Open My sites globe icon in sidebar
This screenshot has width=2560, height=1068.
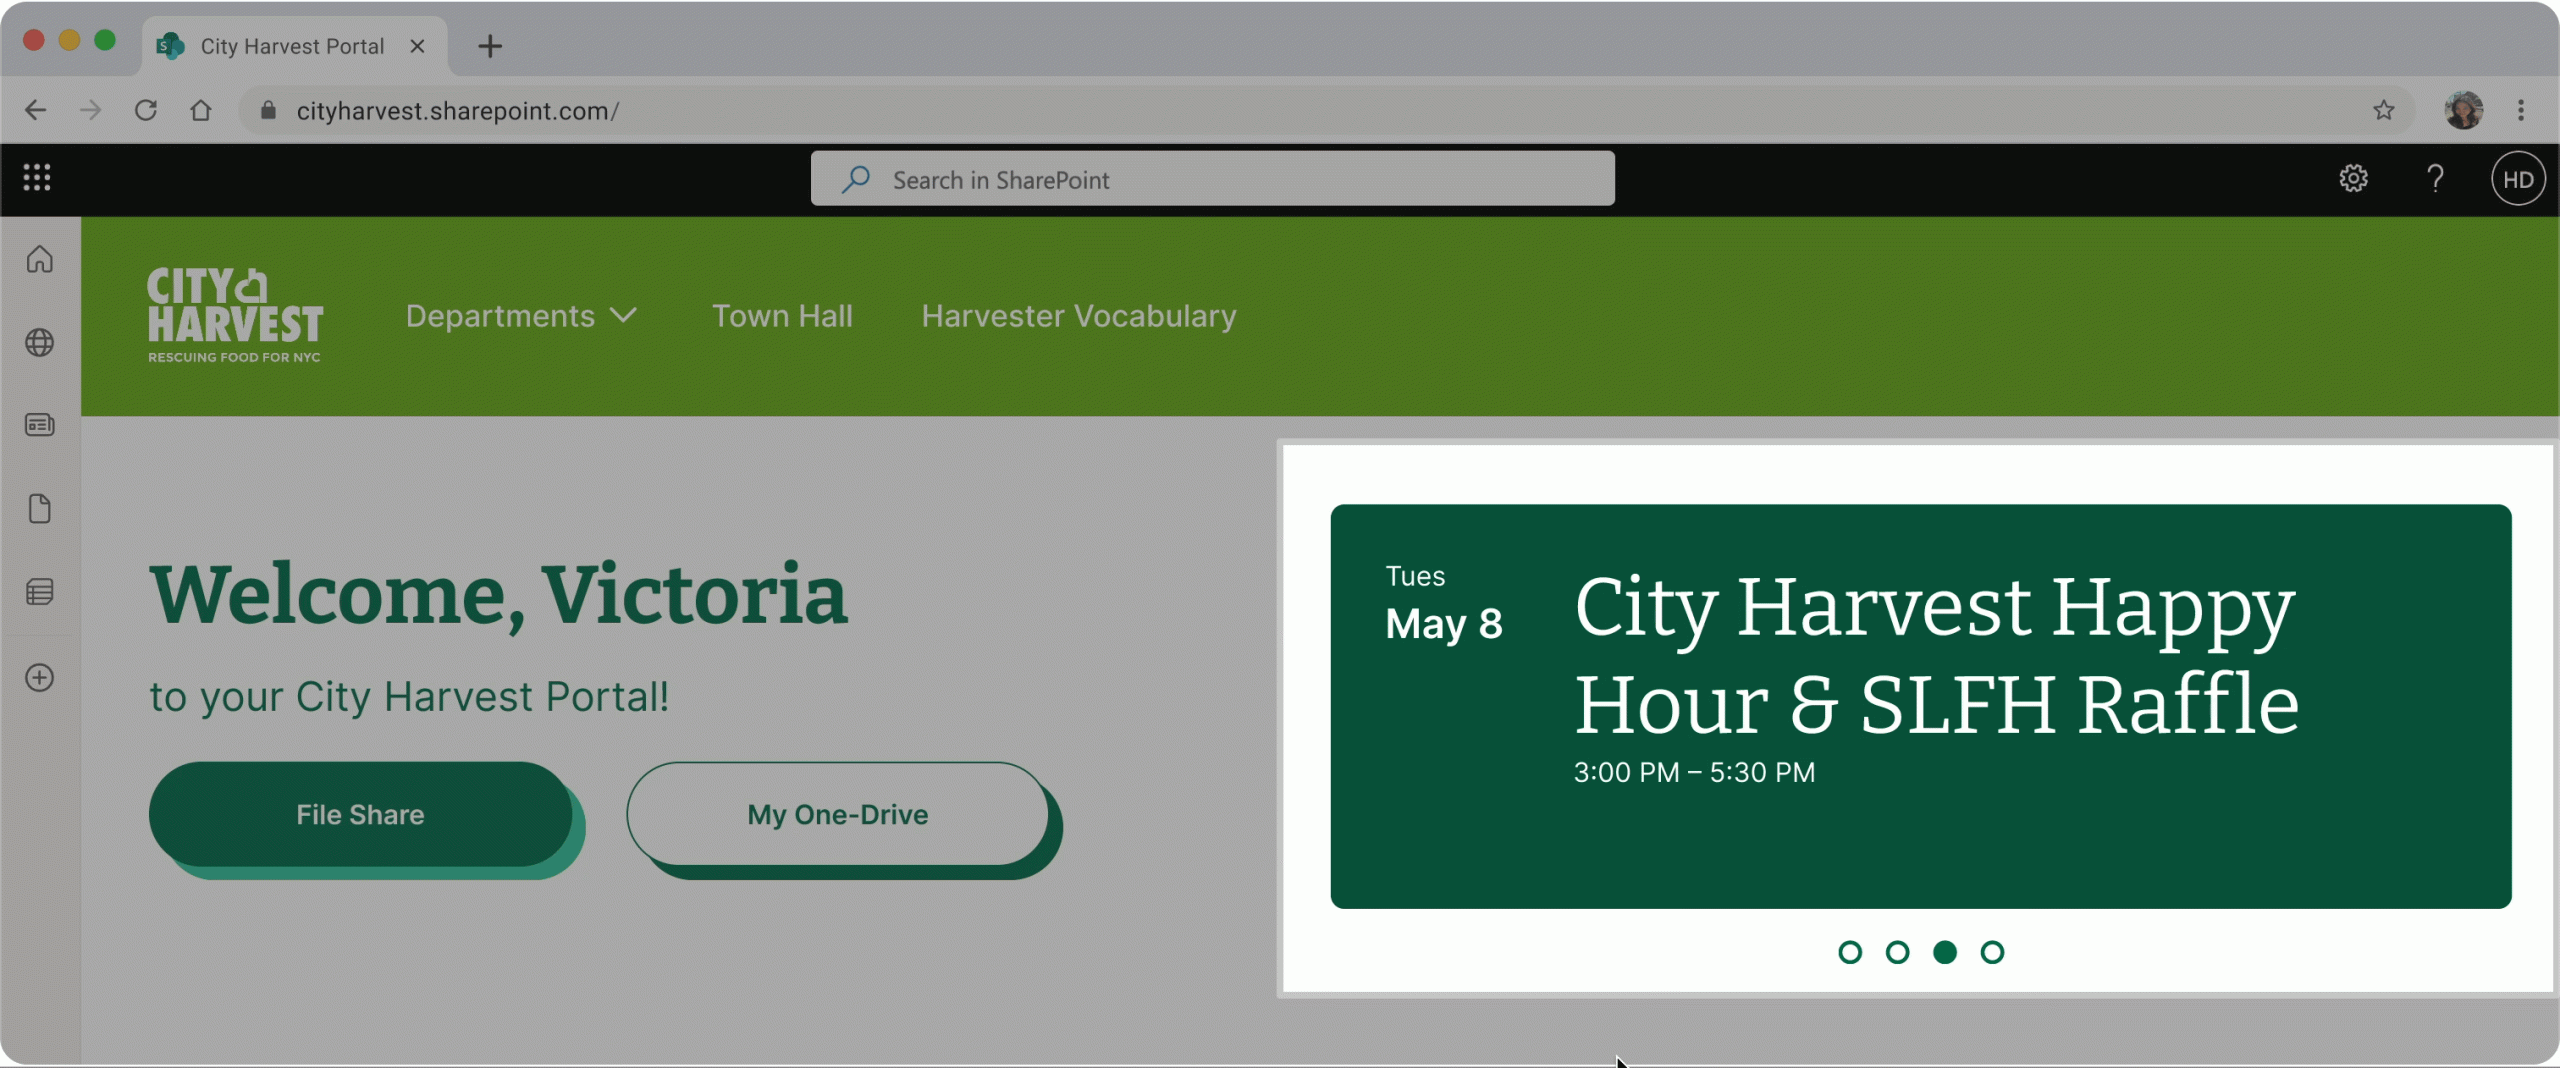[40, 343]
